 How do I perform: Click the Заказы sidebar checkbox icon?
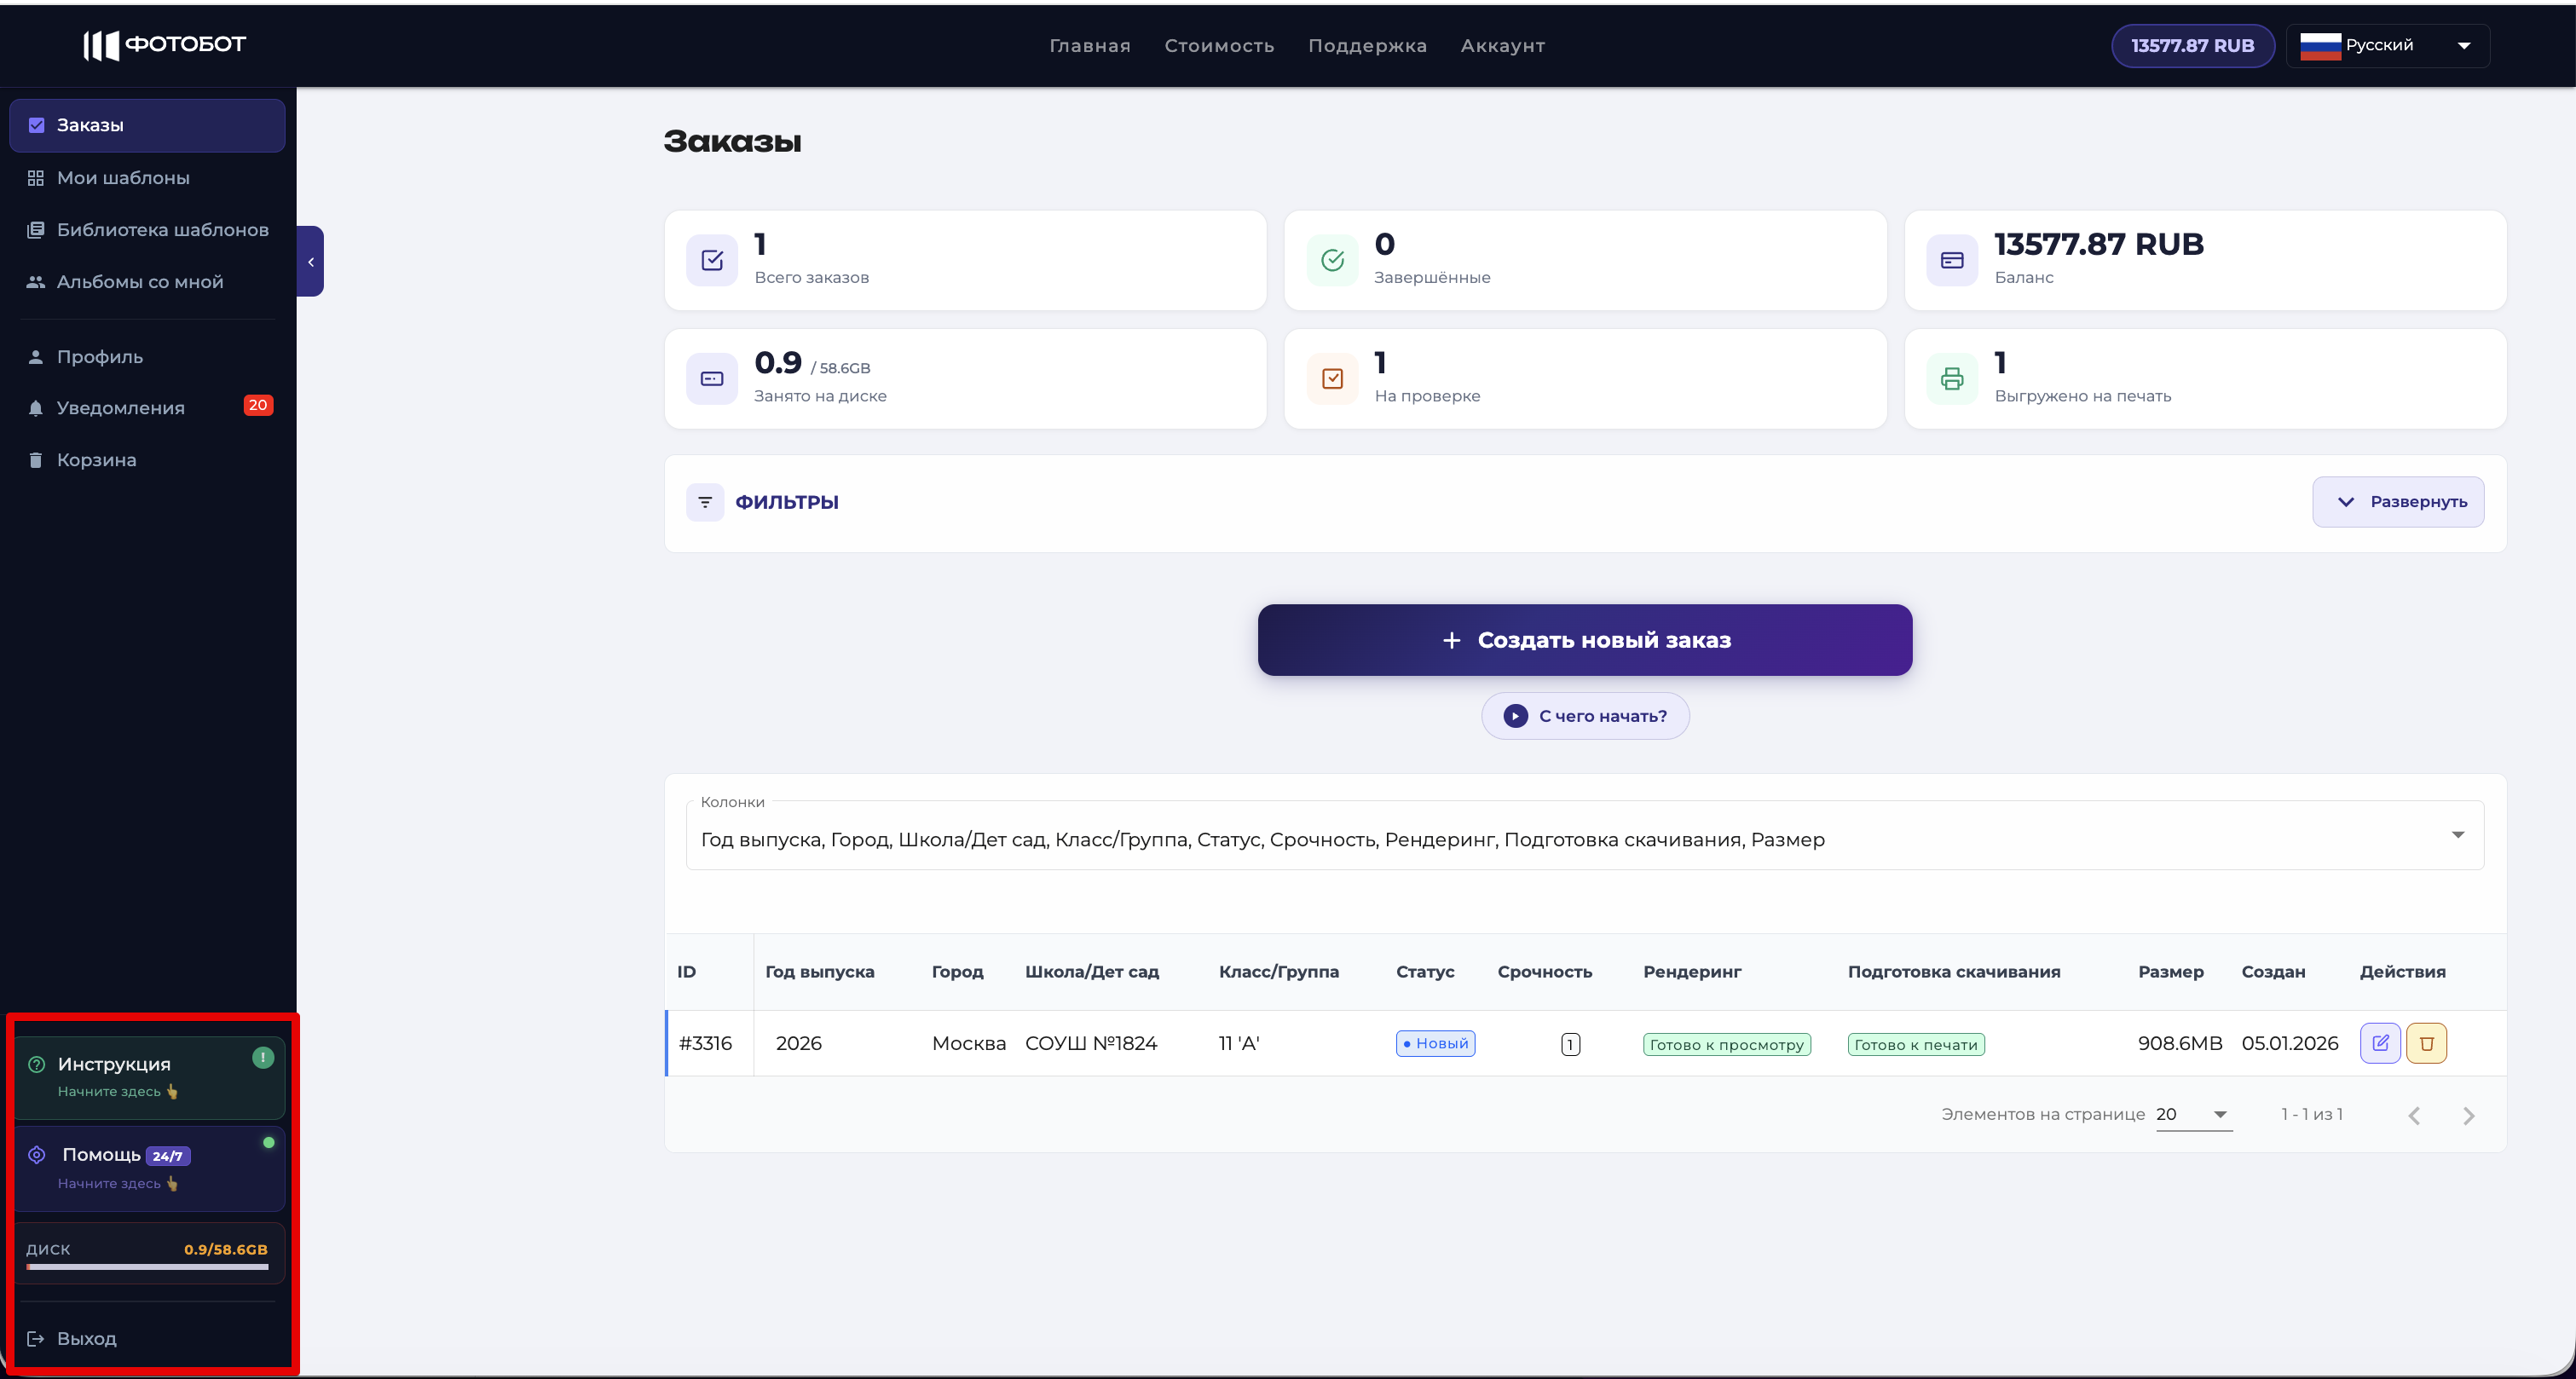36,125
